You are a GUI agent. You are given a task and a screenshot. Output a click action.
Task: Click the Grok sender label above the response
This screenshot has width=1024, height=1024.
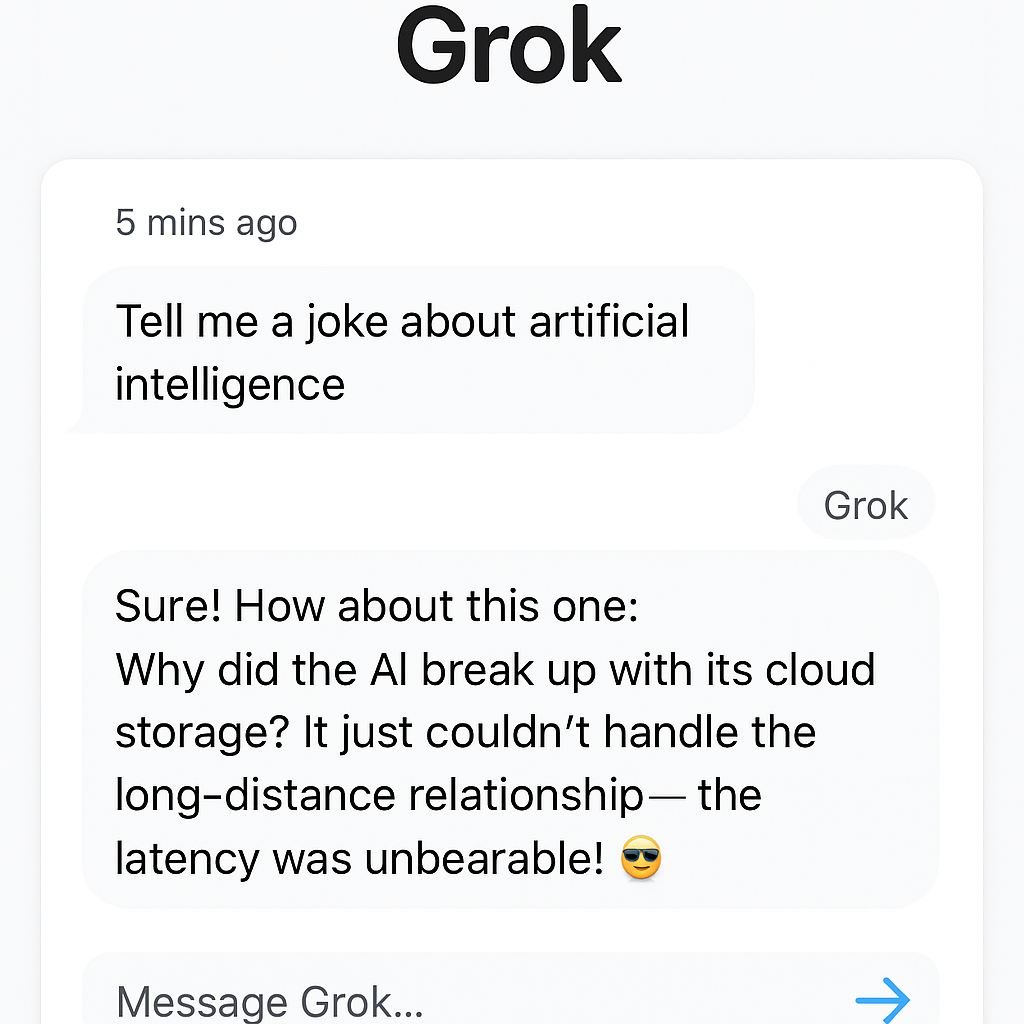pos(865,503)
